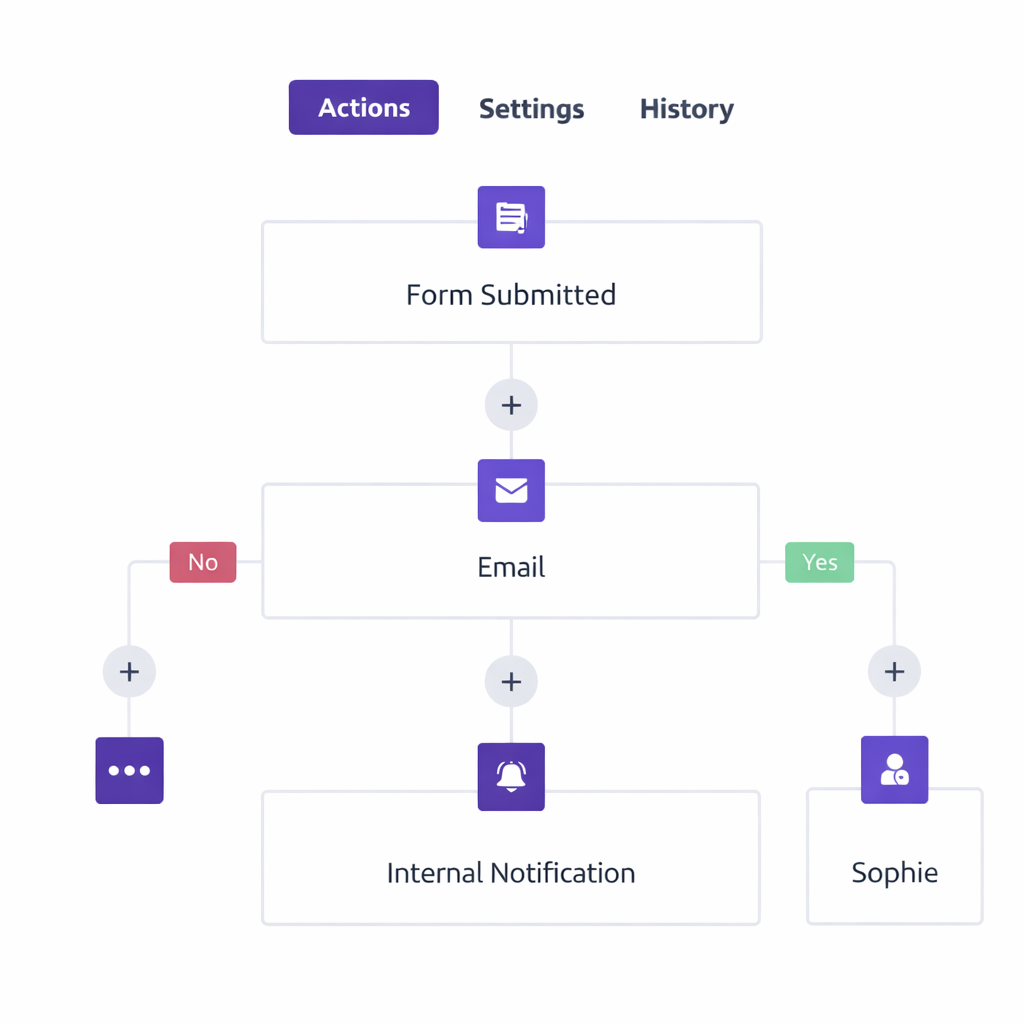Add step on the Yes branch
This screenshot has height=1024, width=1024.
pyautogui.click(x=894, y=671)
